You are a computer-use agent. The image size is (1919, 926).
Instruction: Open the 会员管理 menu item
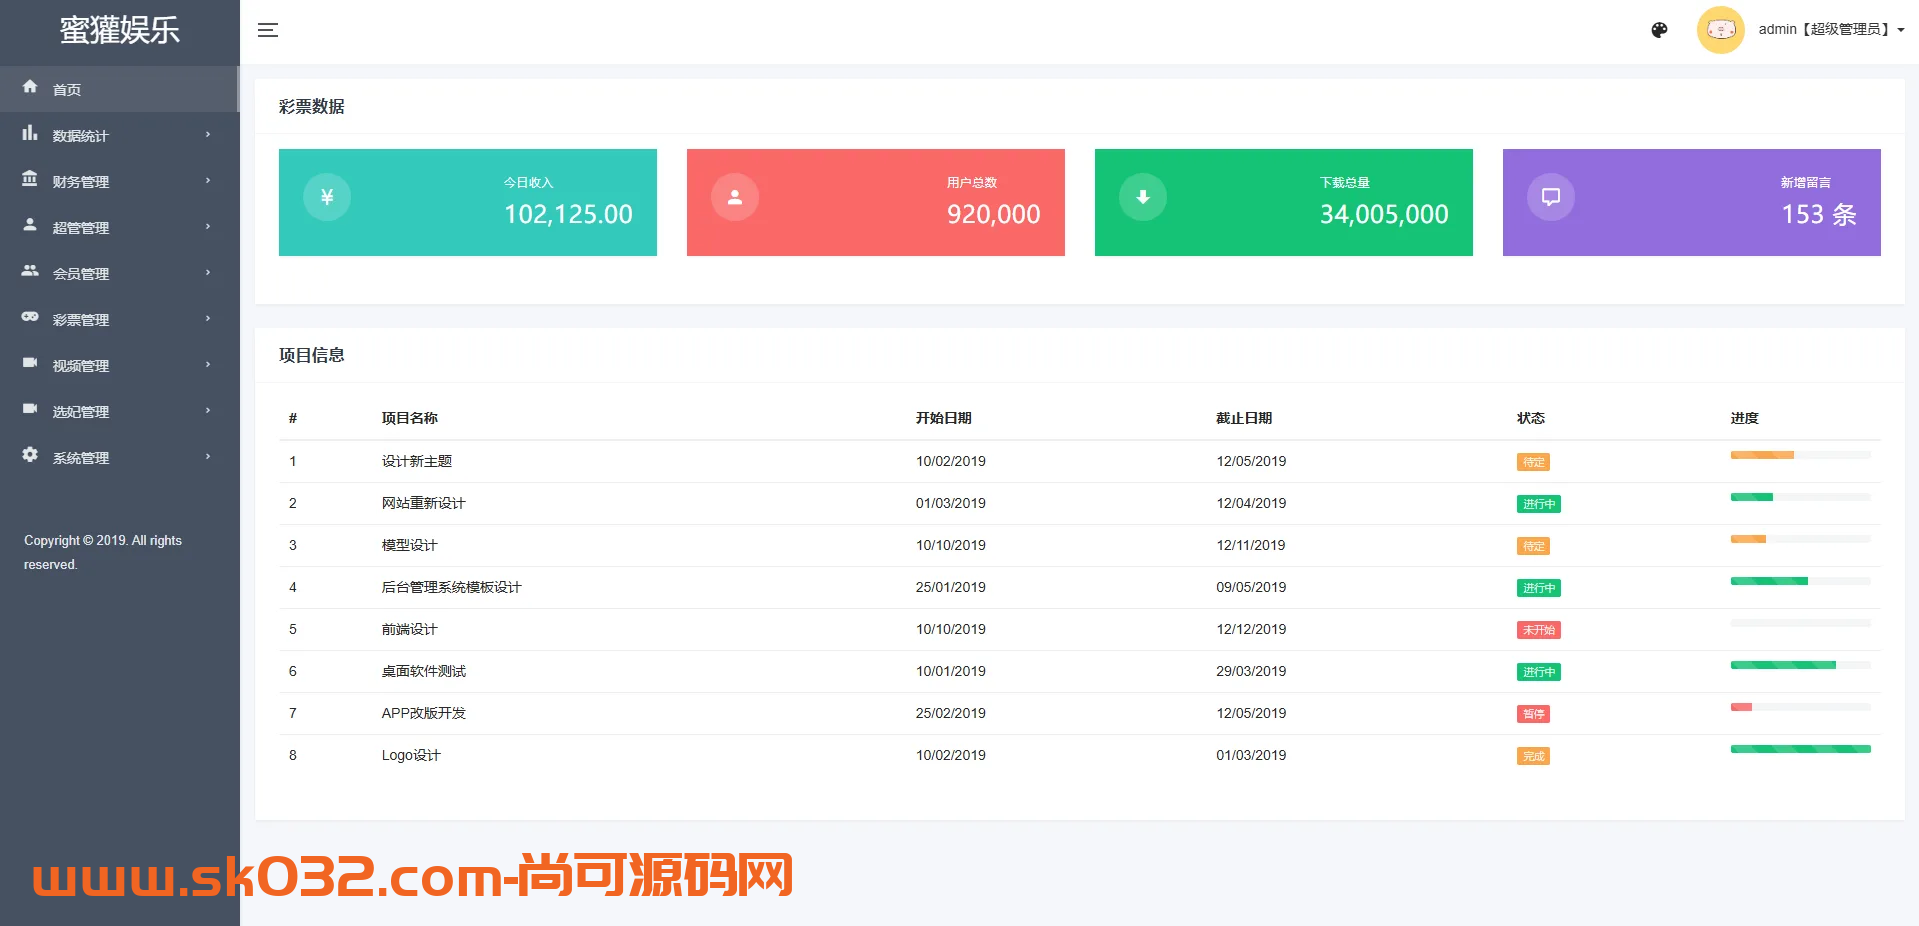pos(119,273)
